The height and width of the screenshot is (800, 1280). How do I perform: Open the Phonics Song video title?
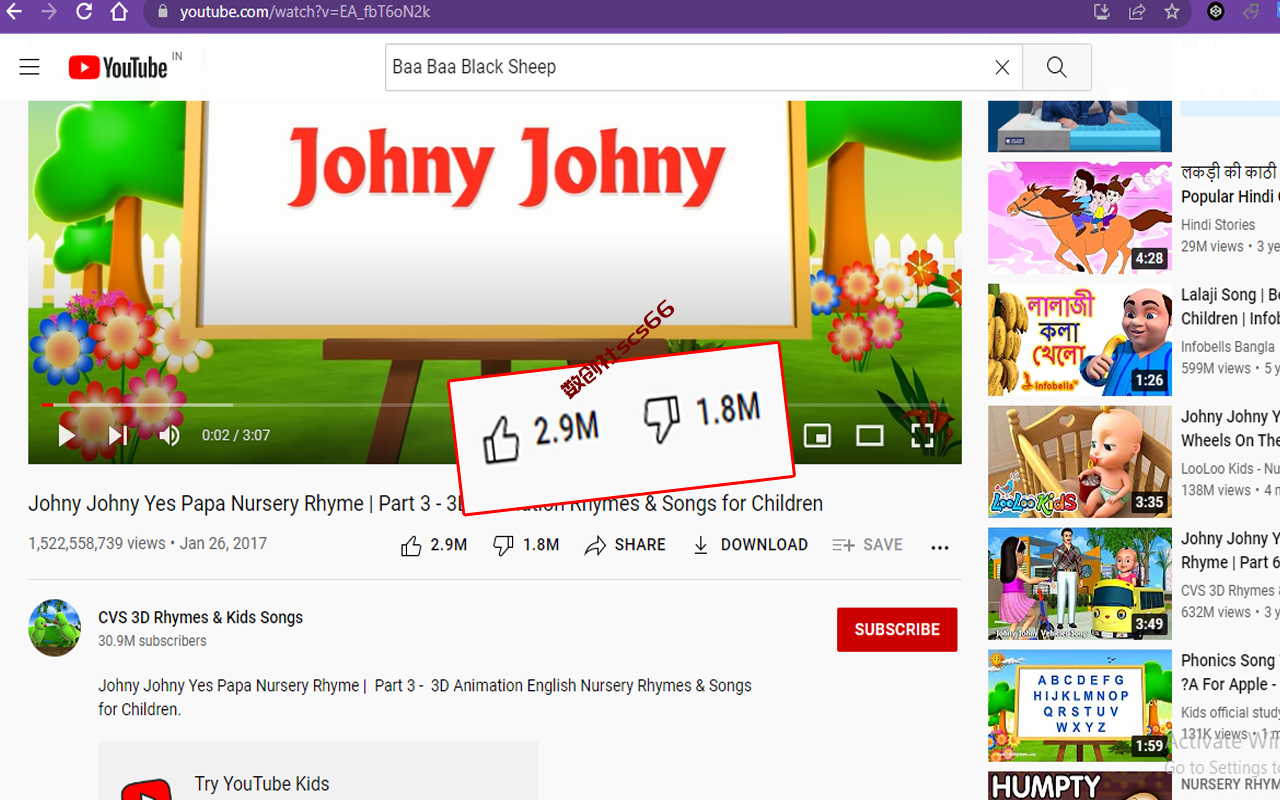(1230, 672)
